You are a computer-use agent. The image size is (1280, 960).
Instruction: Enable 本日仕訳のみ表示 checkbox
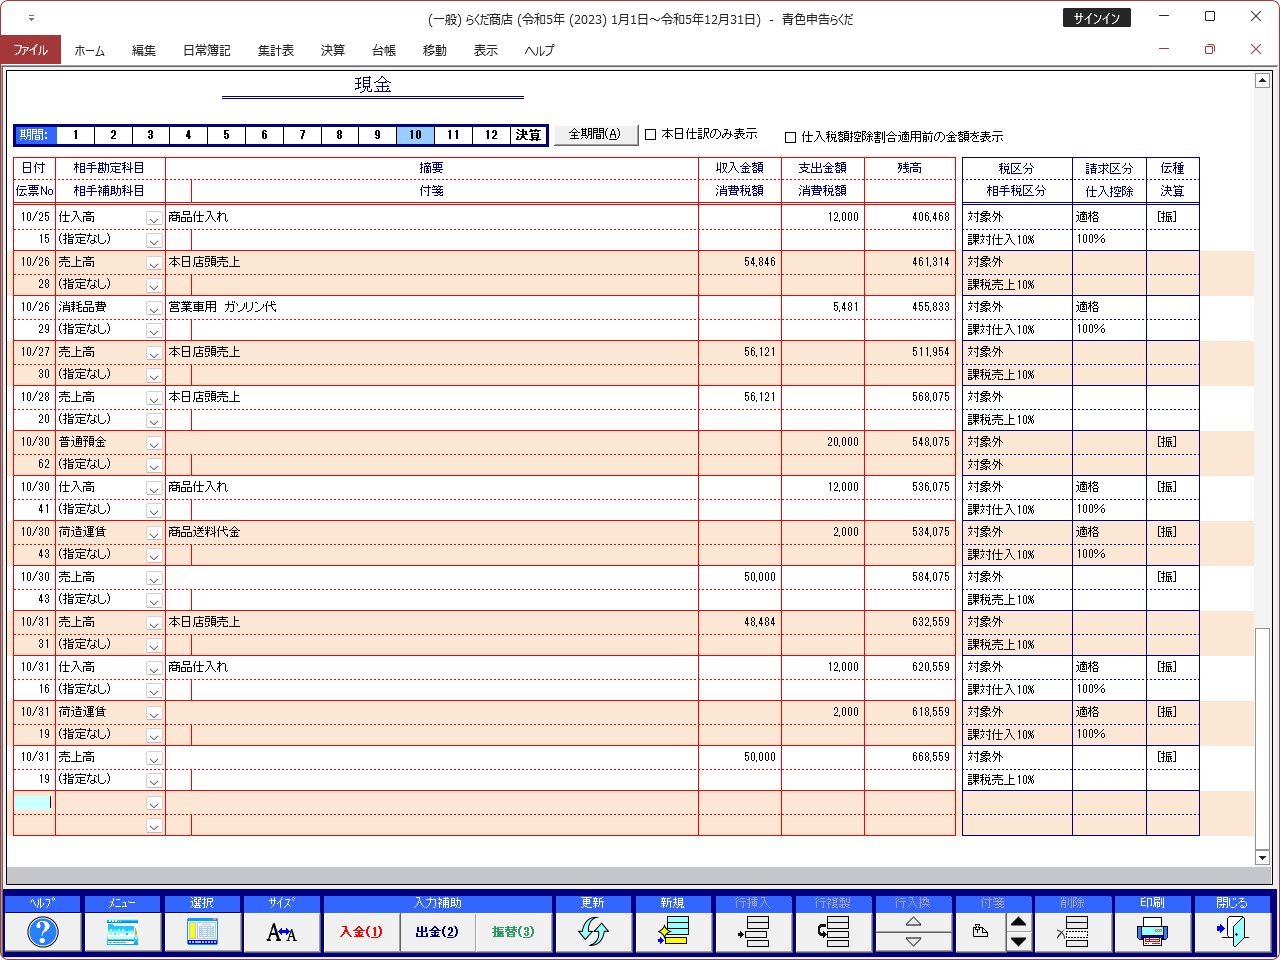(651, 134)
